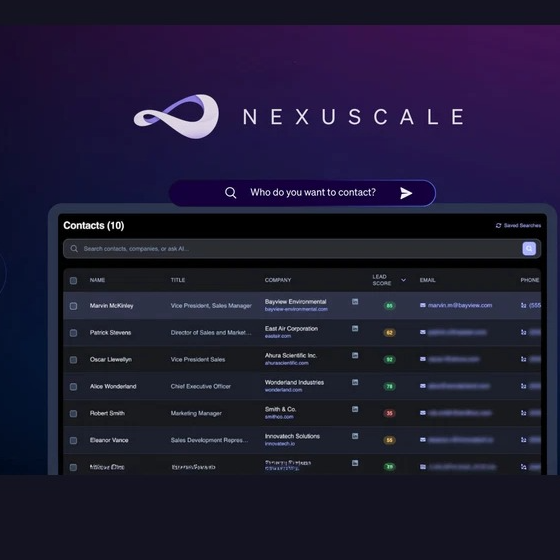Open LinkedIn icon for Wonderland Industries

(x=355, y=382)
